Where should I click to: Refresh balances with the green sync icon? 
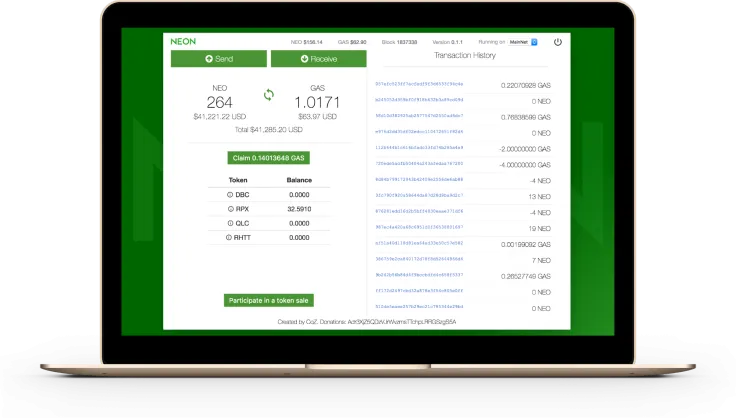click(268, 95)
